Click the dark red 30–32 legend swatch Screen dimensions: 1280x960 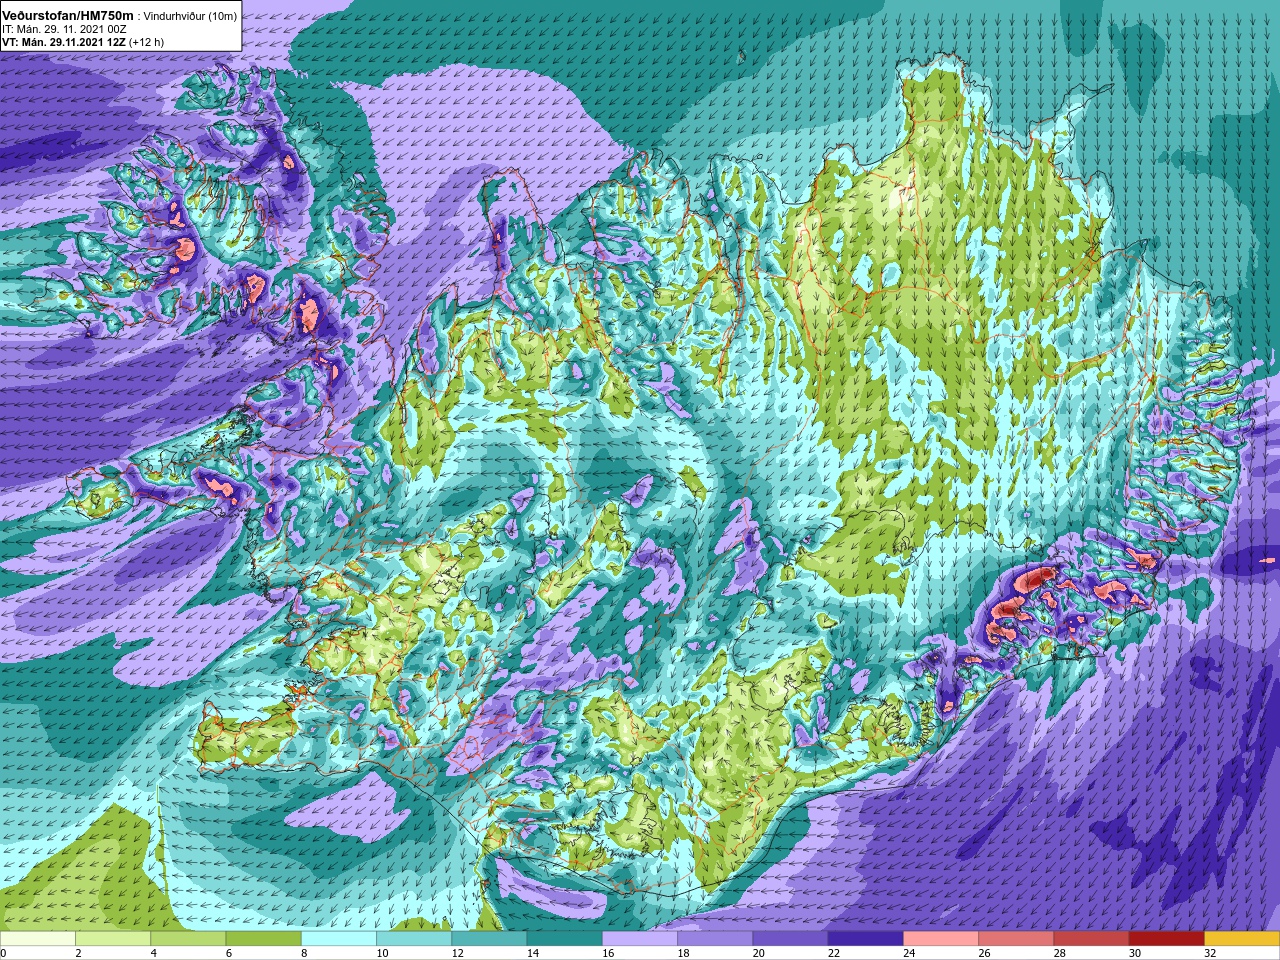tap(1167, 939)
